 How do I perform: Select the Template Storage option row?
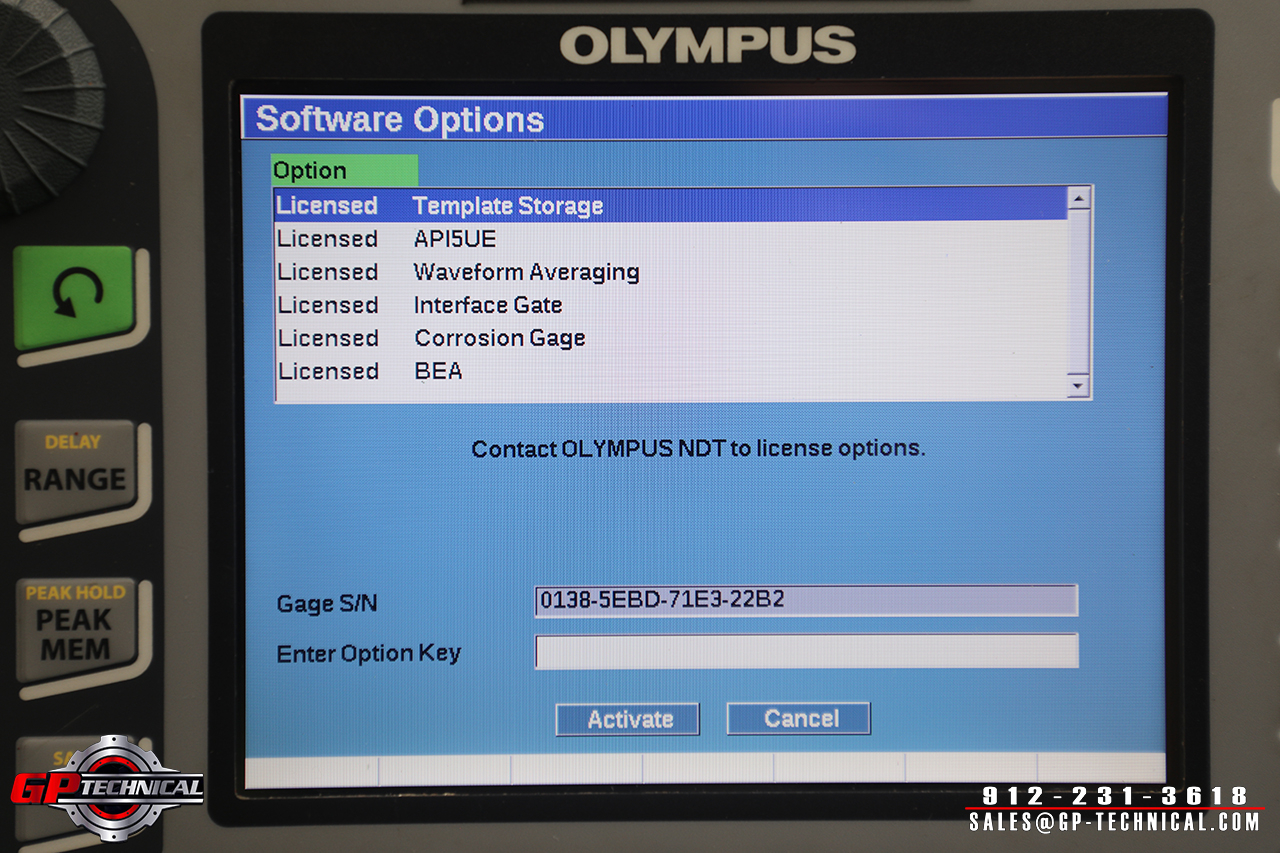pos(670,206)
